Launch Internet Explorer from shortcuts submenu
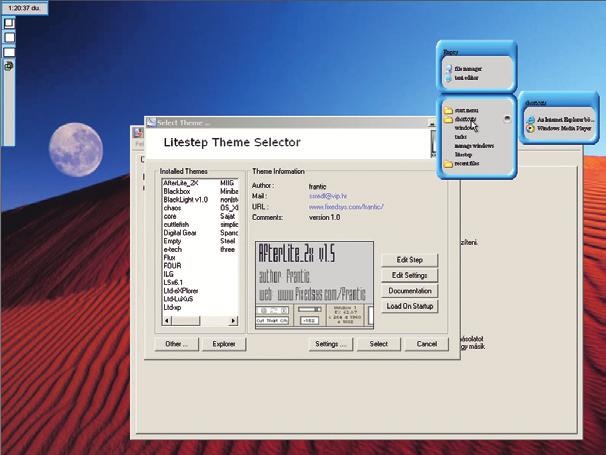Screen dimensions: 606x455 click(560, 119)
